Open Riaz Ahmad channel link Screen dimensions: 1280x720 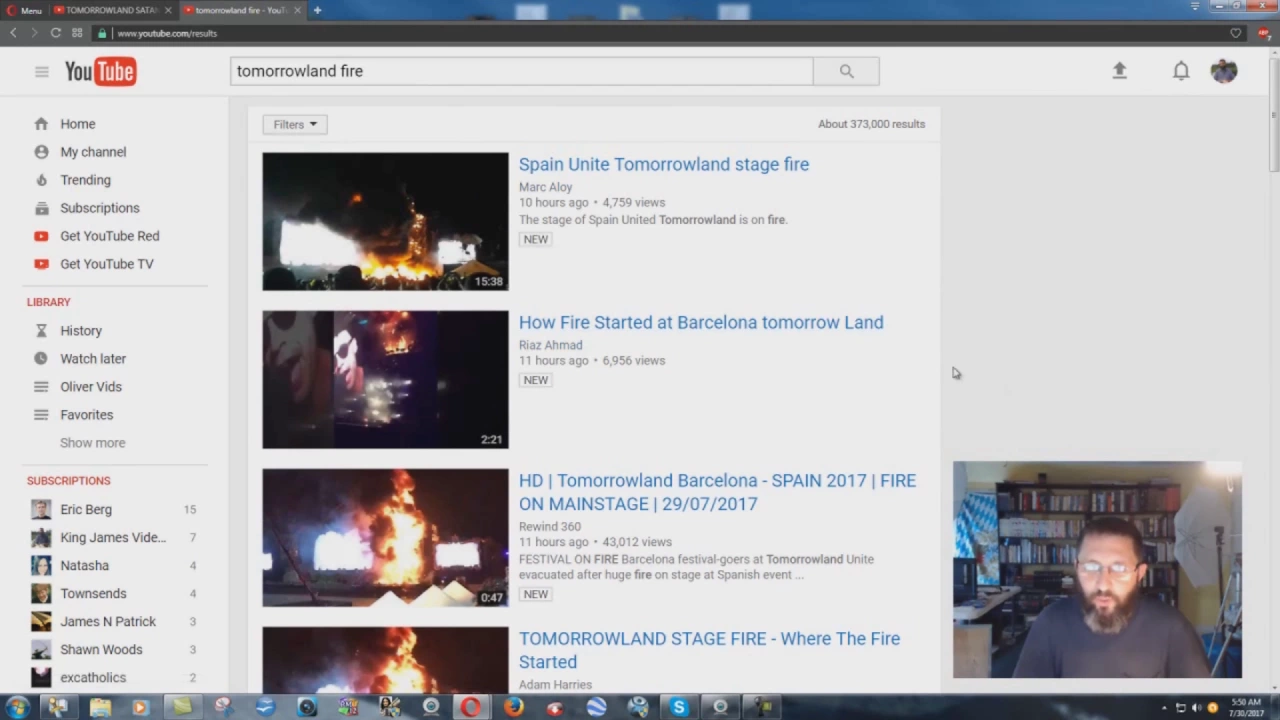coord(550,345)
